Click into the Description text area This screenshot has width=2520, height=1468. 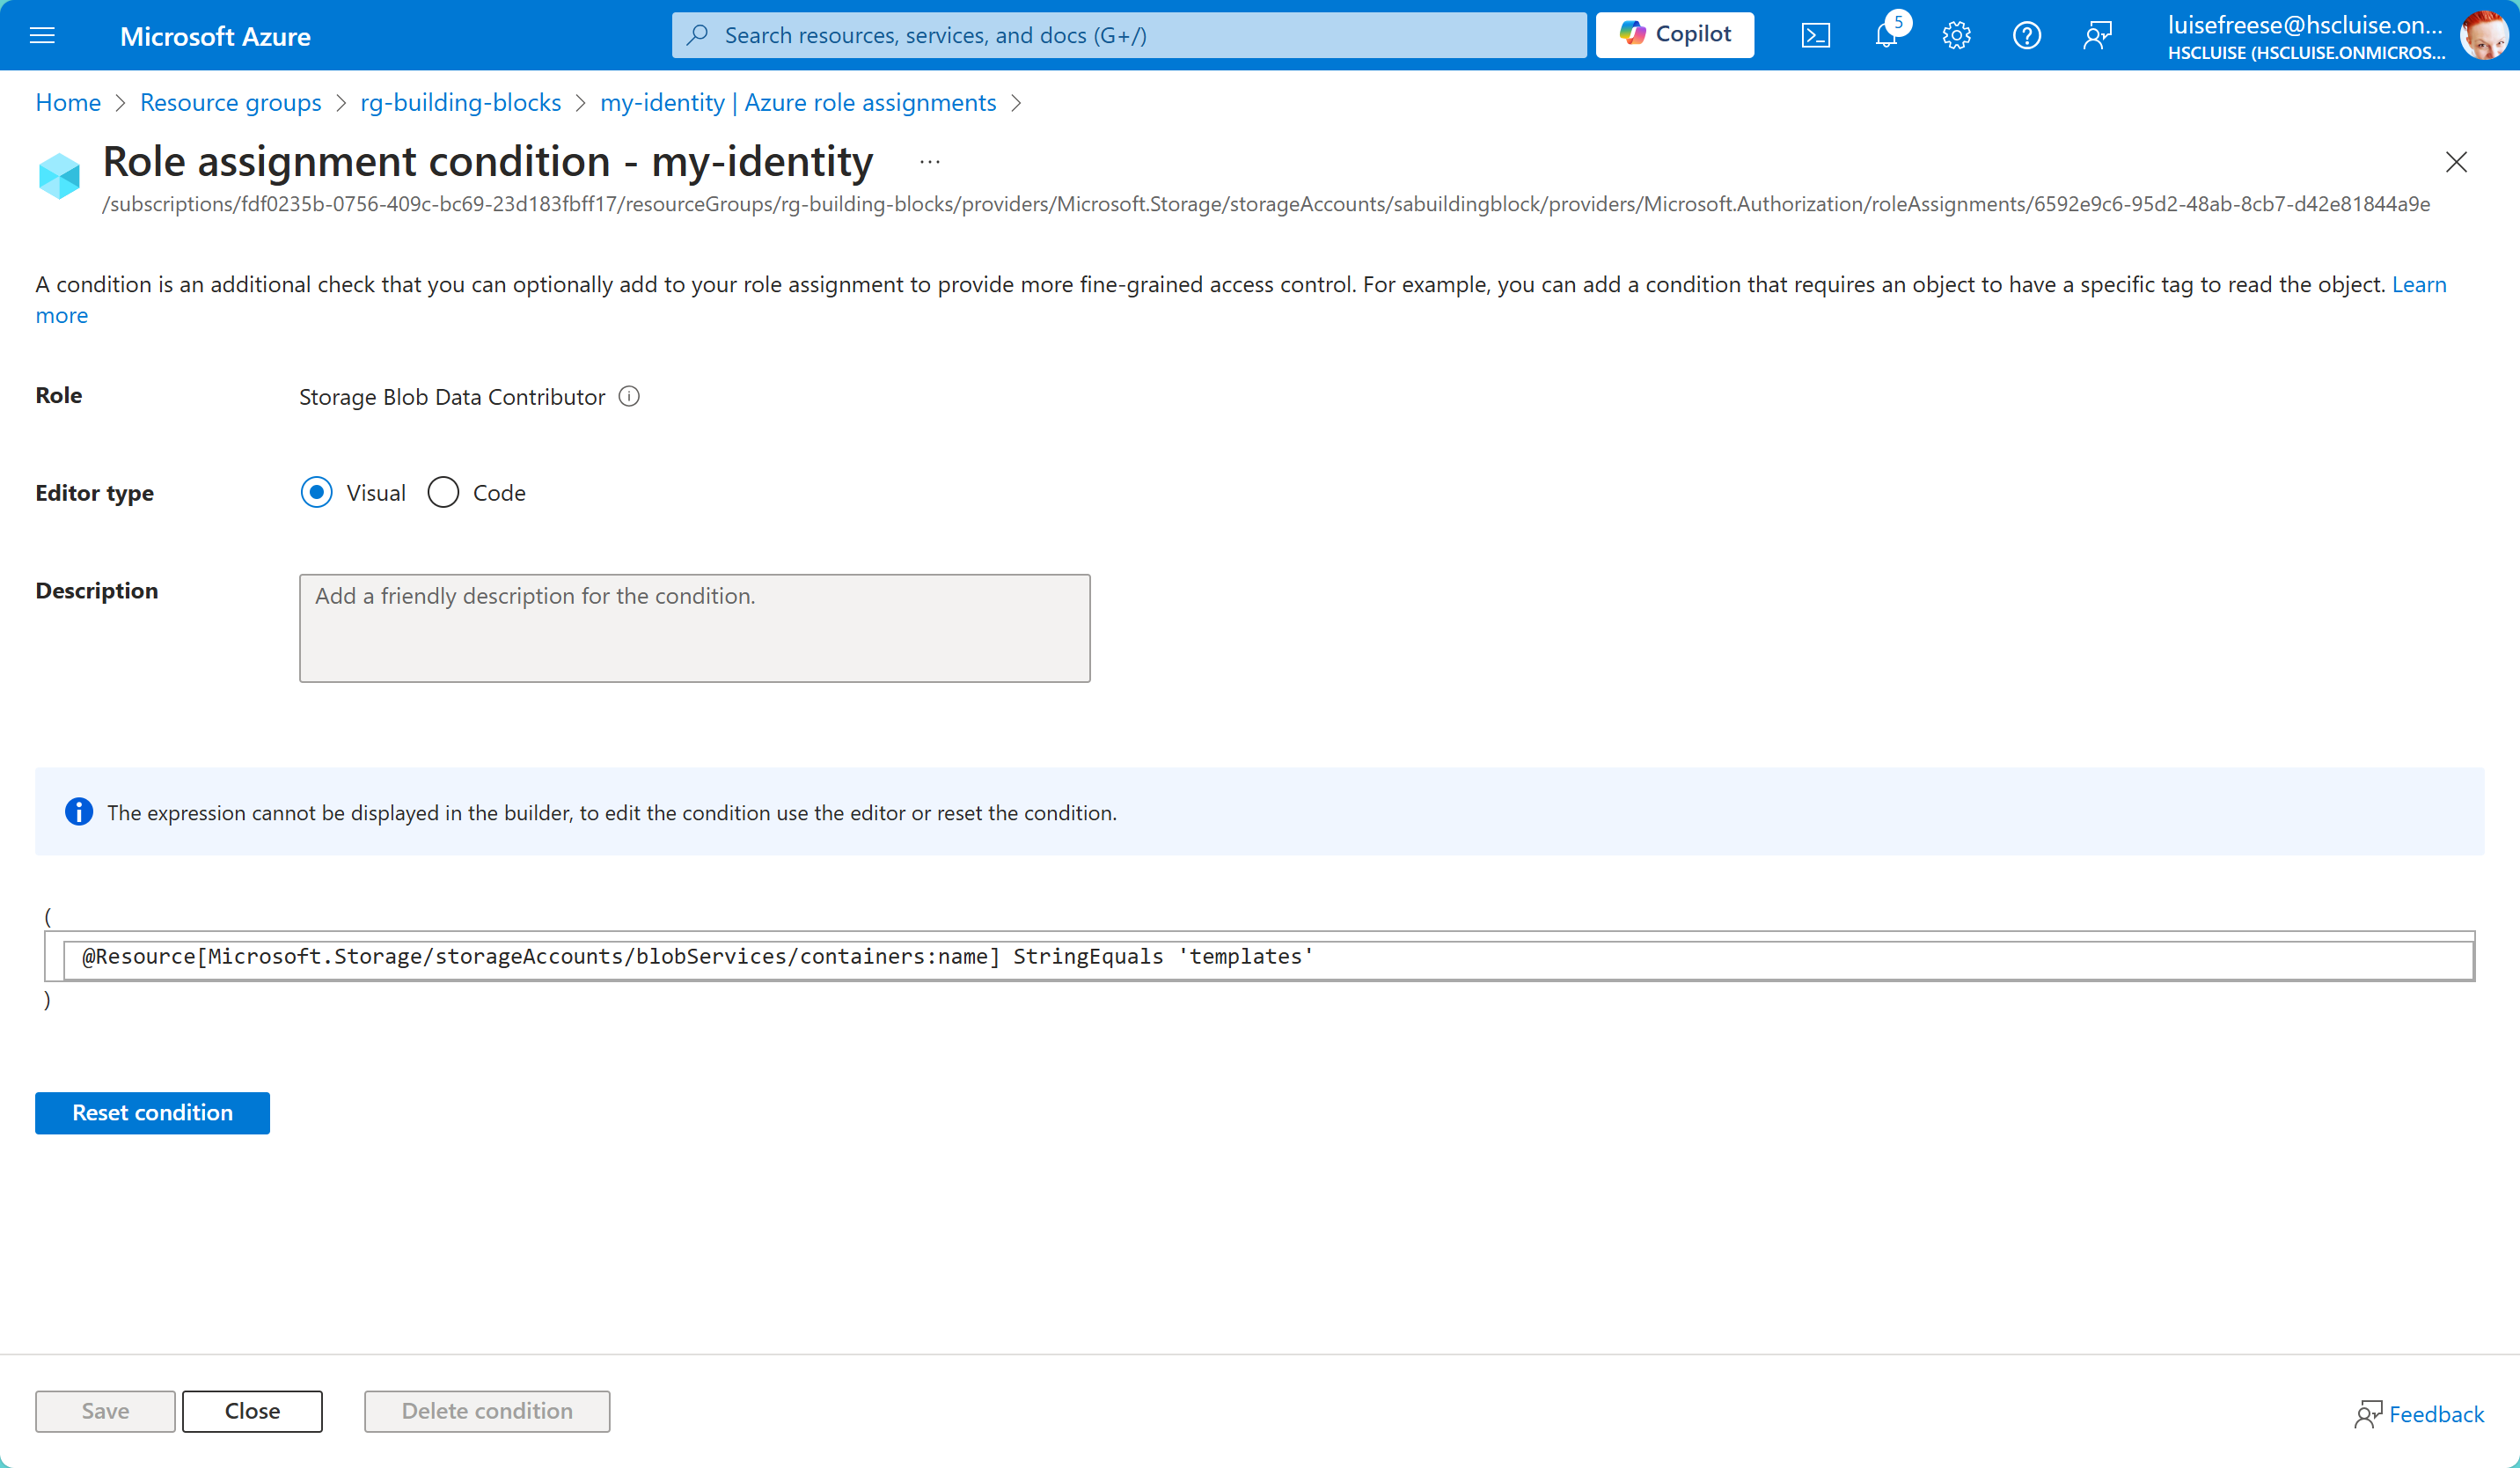[694, 628]
